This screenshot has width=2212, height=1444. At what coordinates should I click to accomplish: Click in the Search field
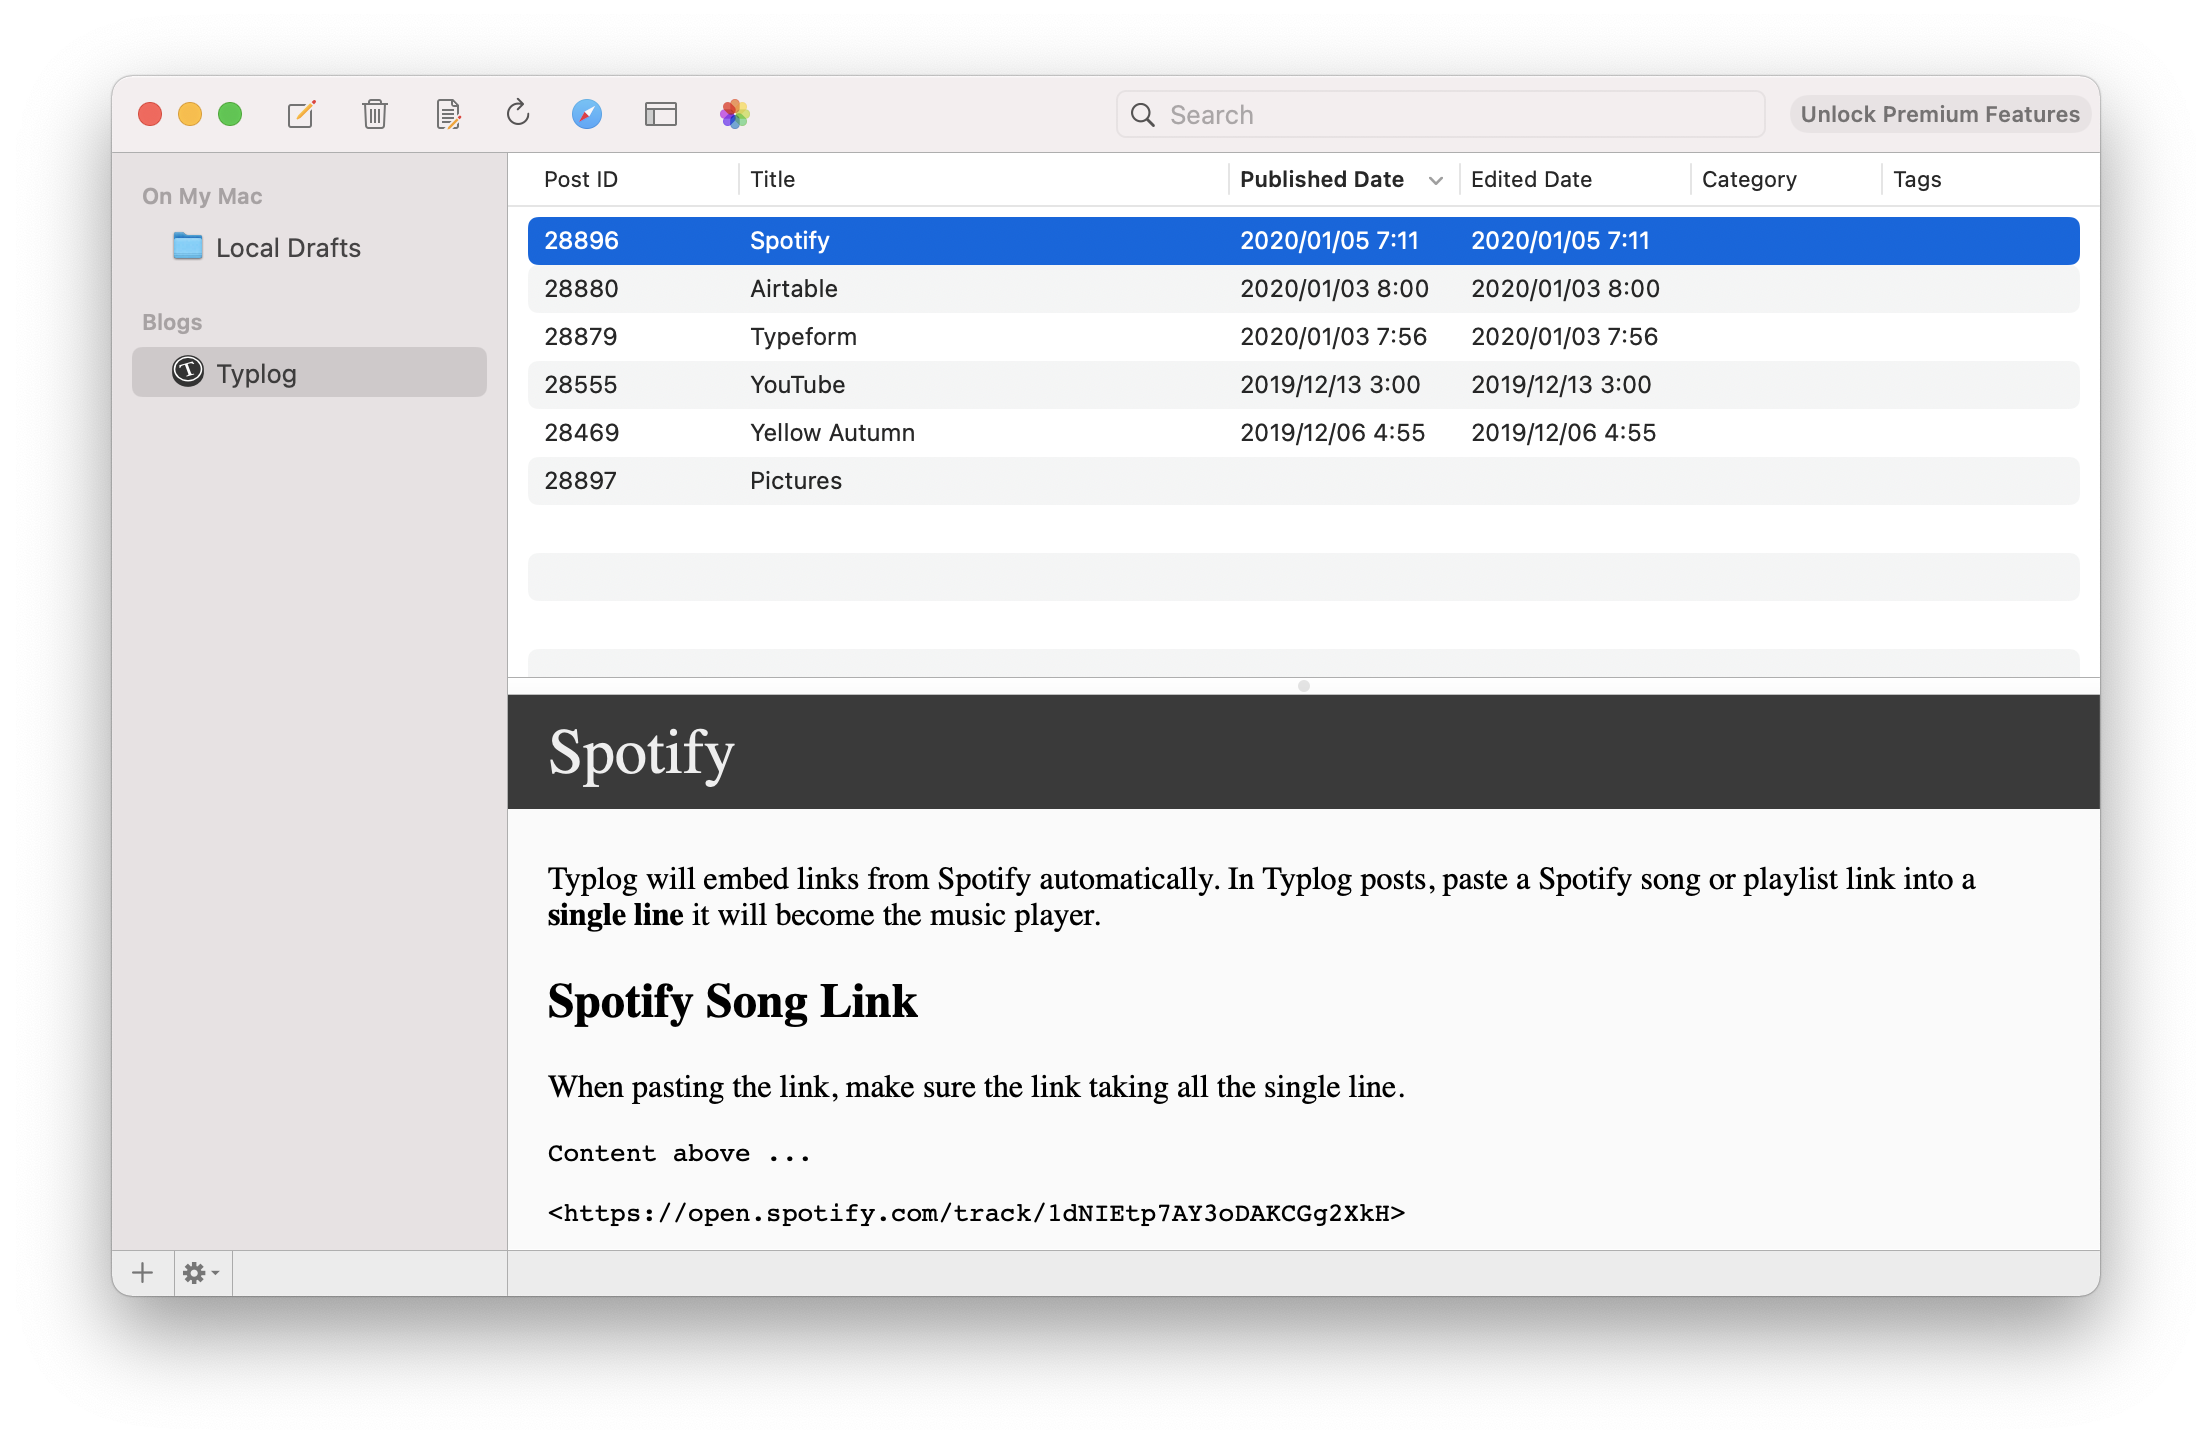coord(1440,115)
